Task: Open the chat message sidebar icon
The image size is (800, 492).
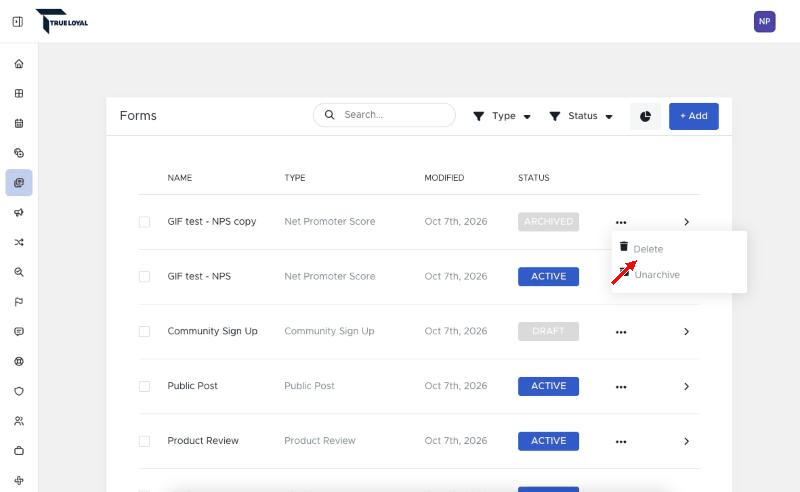Action: pos(19,331)
